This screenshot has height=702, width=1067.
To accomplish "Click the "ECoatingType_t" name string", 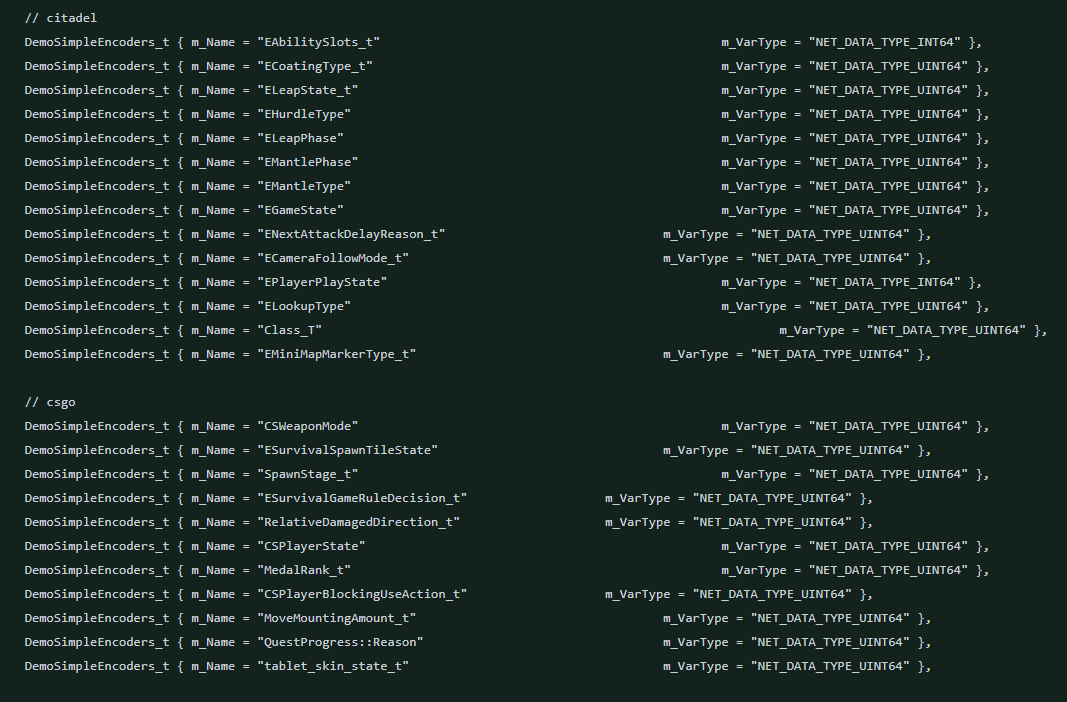I will coord(314,66).
